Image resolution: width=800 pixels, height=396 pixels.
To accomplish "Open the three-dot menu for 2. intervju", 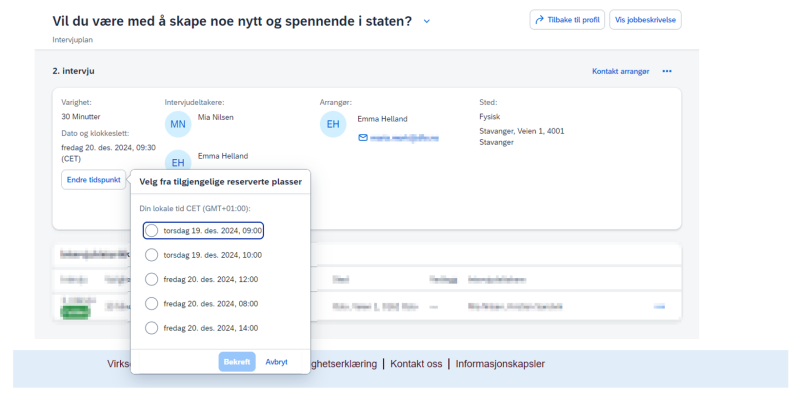I will [x=667, y=71].
